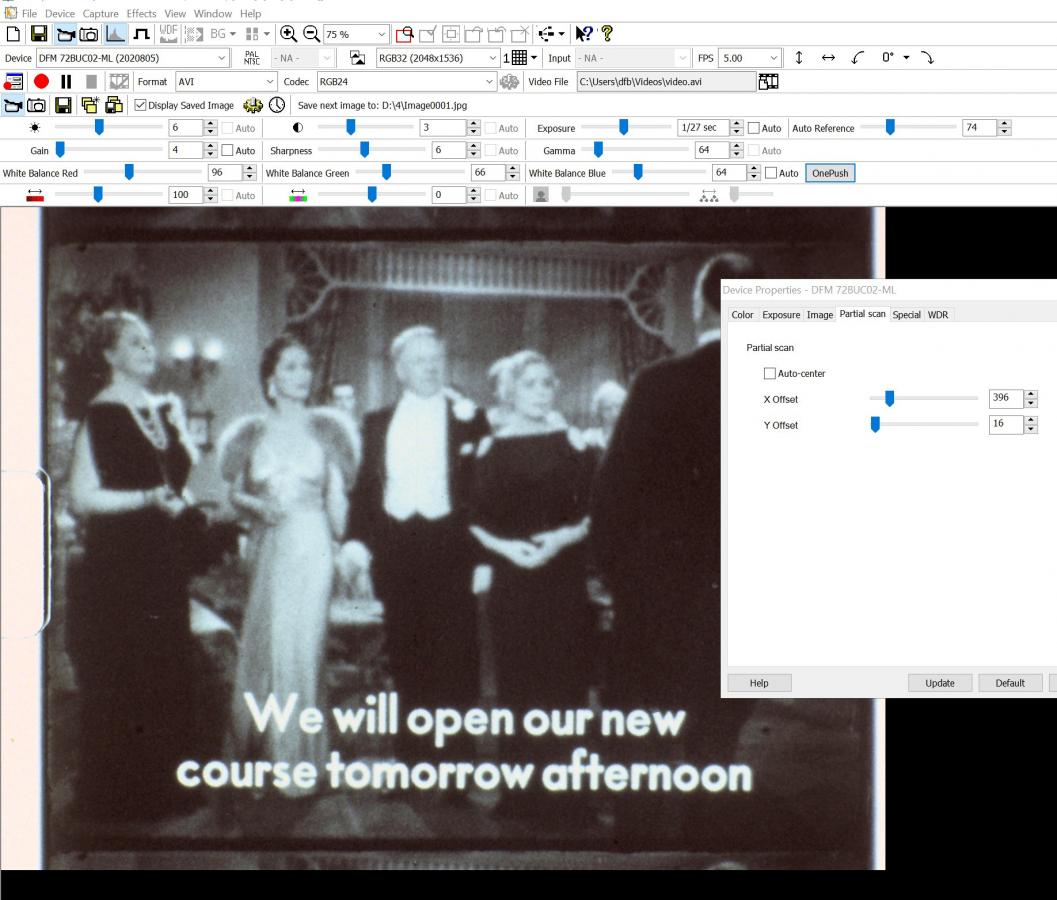Click the image sequence settings gear icon
Viewport: 1057px width, 900px height.
[253, 105]
